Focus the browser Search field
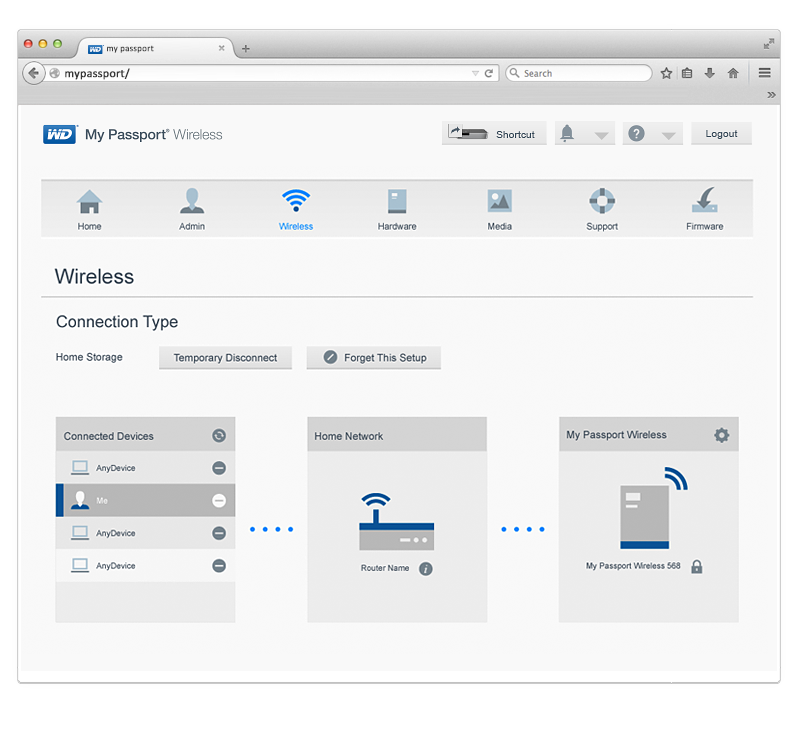800x750 pixels. click(579, 73)
